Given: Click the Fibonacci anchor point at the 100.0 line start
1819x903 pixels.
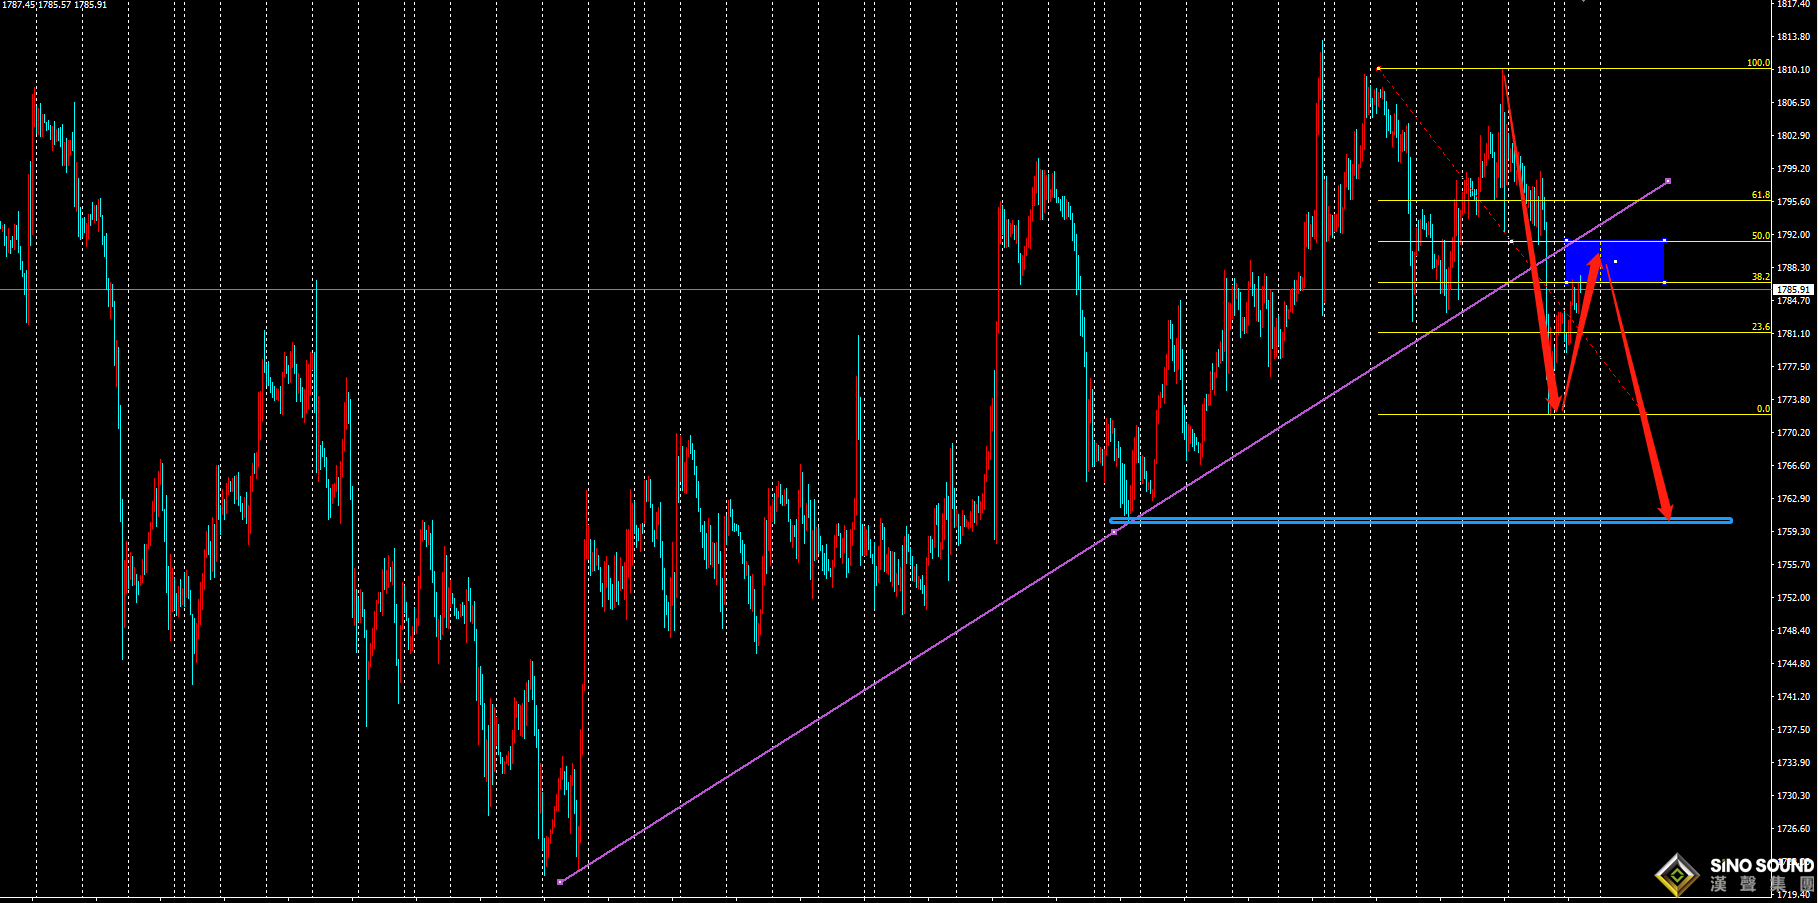Looking at the screenshot, I should tap(1378, 68).
